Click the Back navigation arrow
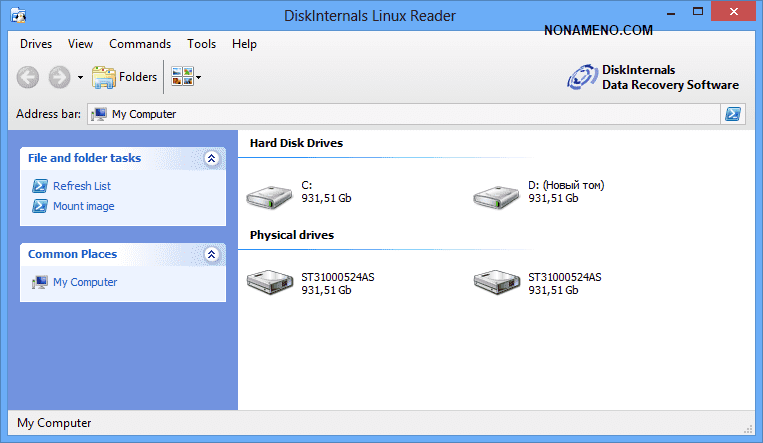This screenshot has height=443, width=763. coord(28,76)
